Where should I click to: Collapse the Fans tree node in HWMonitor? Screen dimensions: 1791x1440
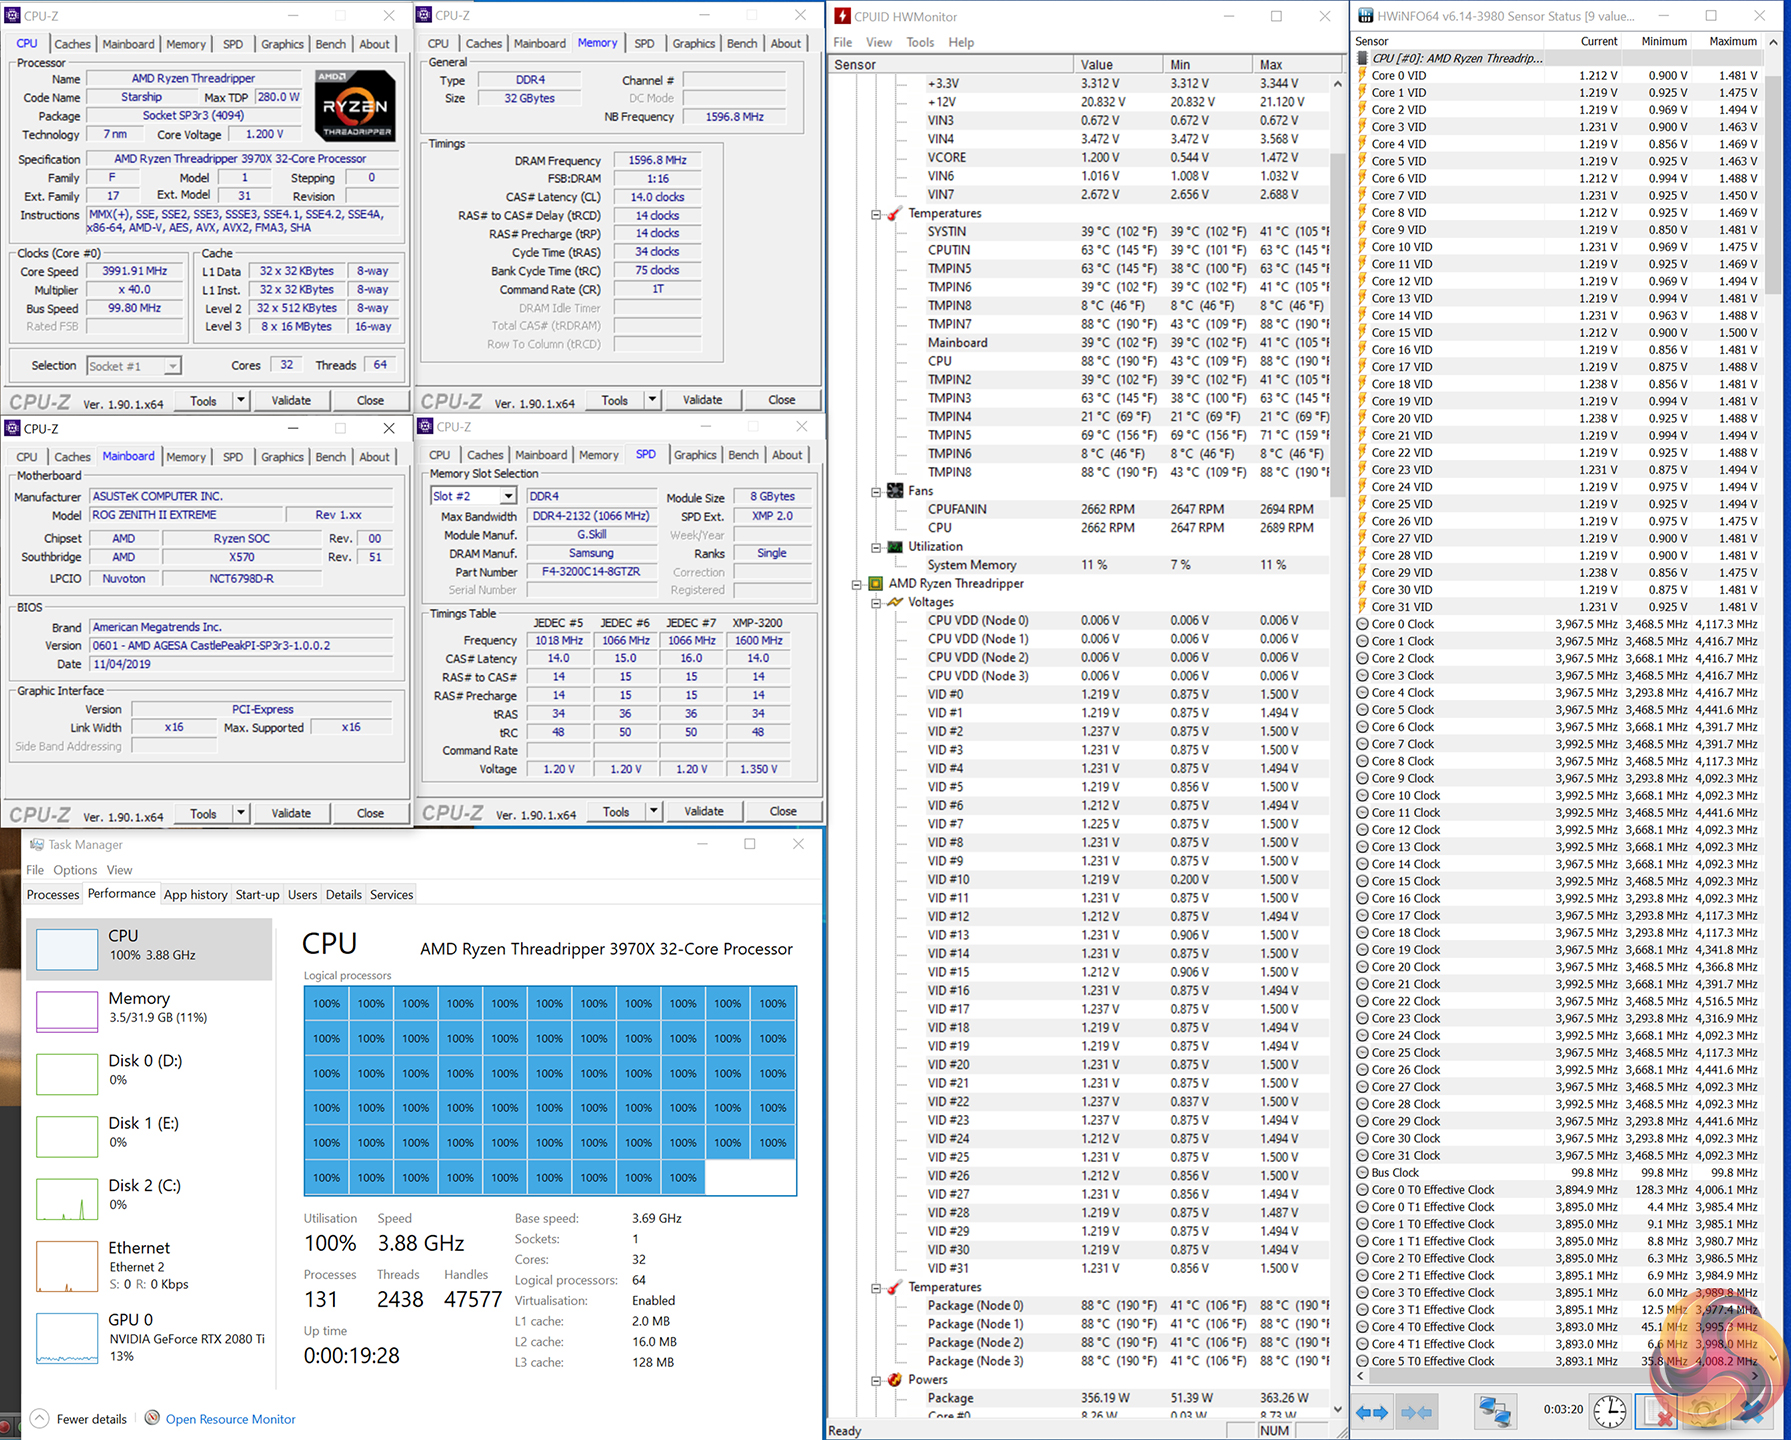pyautogui.click(x=876, y=492)
